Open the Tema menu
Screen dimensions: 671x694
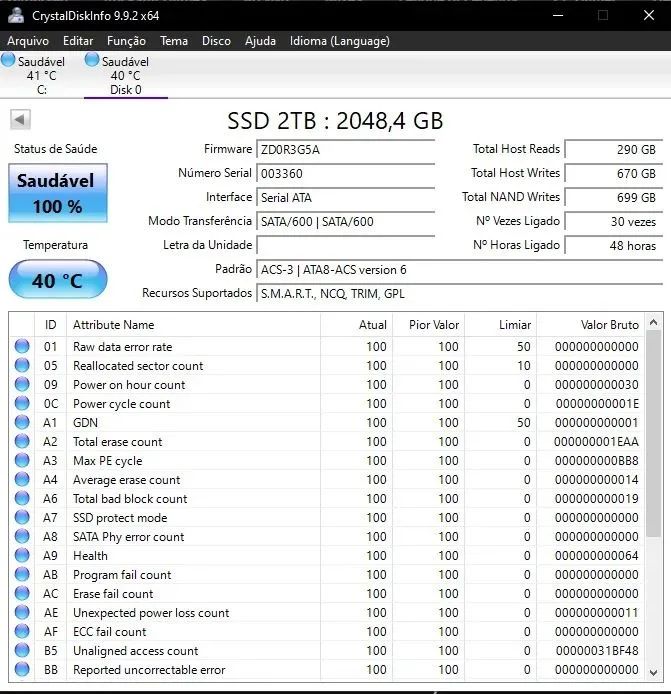[174, 41]
